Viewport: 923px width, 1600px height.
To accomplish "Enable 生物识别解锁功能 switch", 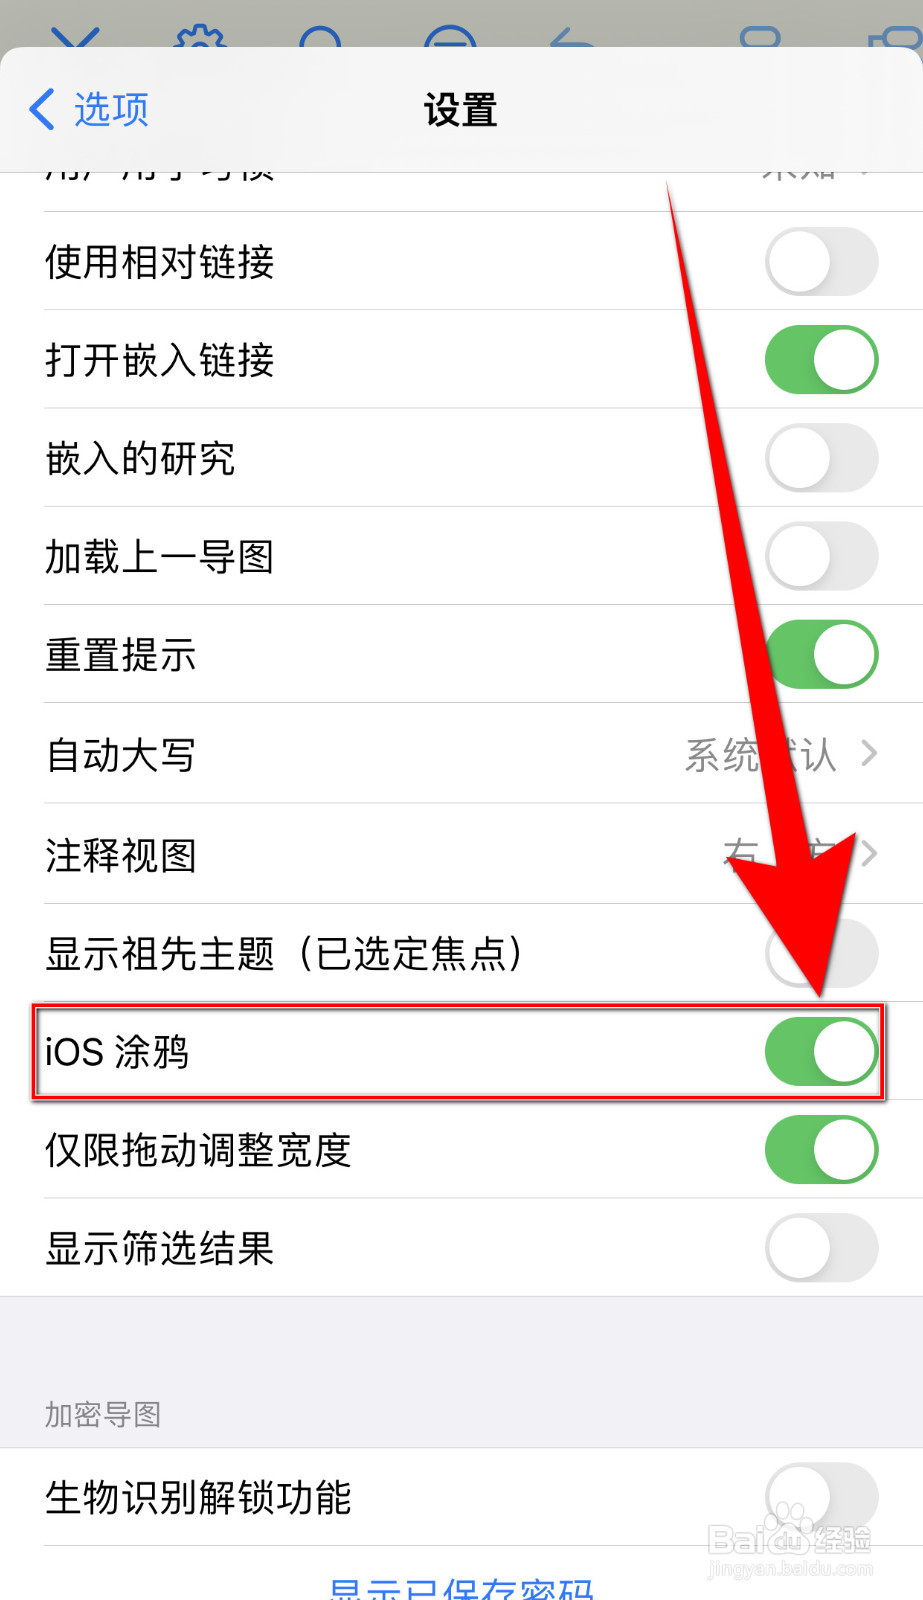I will pyautogui.click(x=822, y=1497).
